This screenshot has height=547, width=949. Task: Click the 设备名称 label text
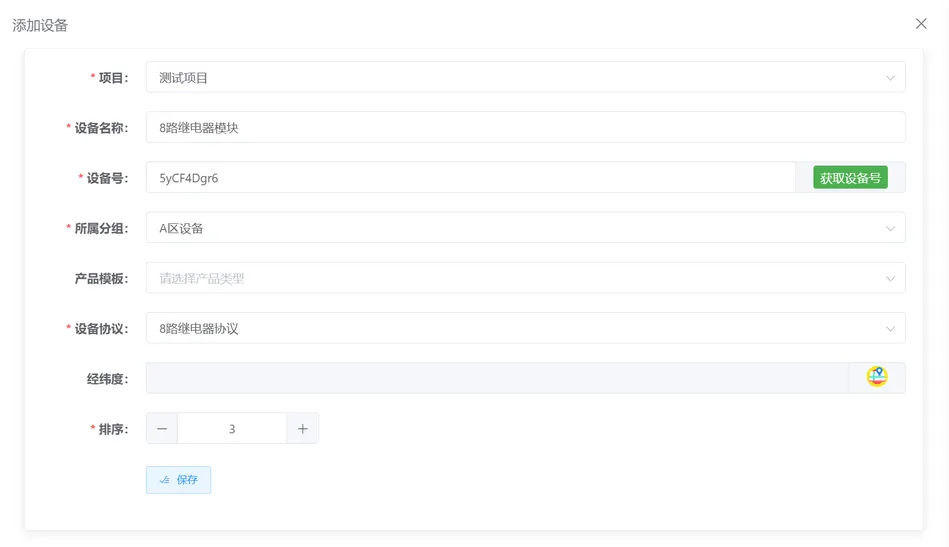(x=100, y=128)
